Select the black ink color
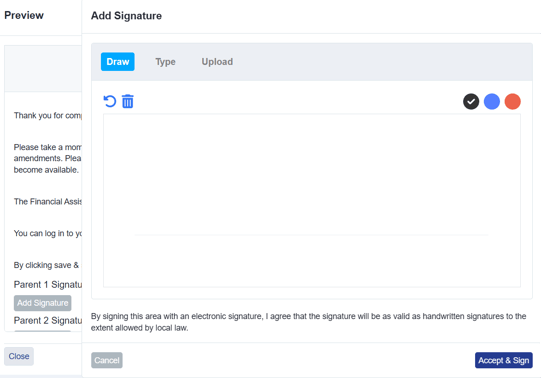Image resolution: width=541 pixels, height=378 pixels. (x=471, y=101)
